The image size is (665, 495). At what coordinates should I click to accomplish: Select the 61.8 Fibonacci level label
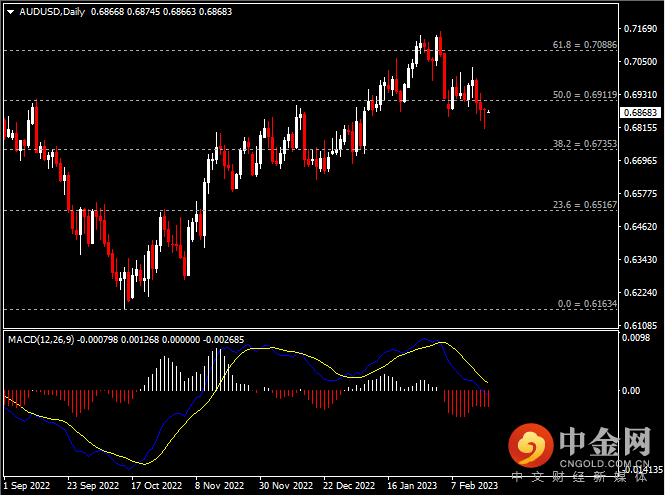point(585,45)
